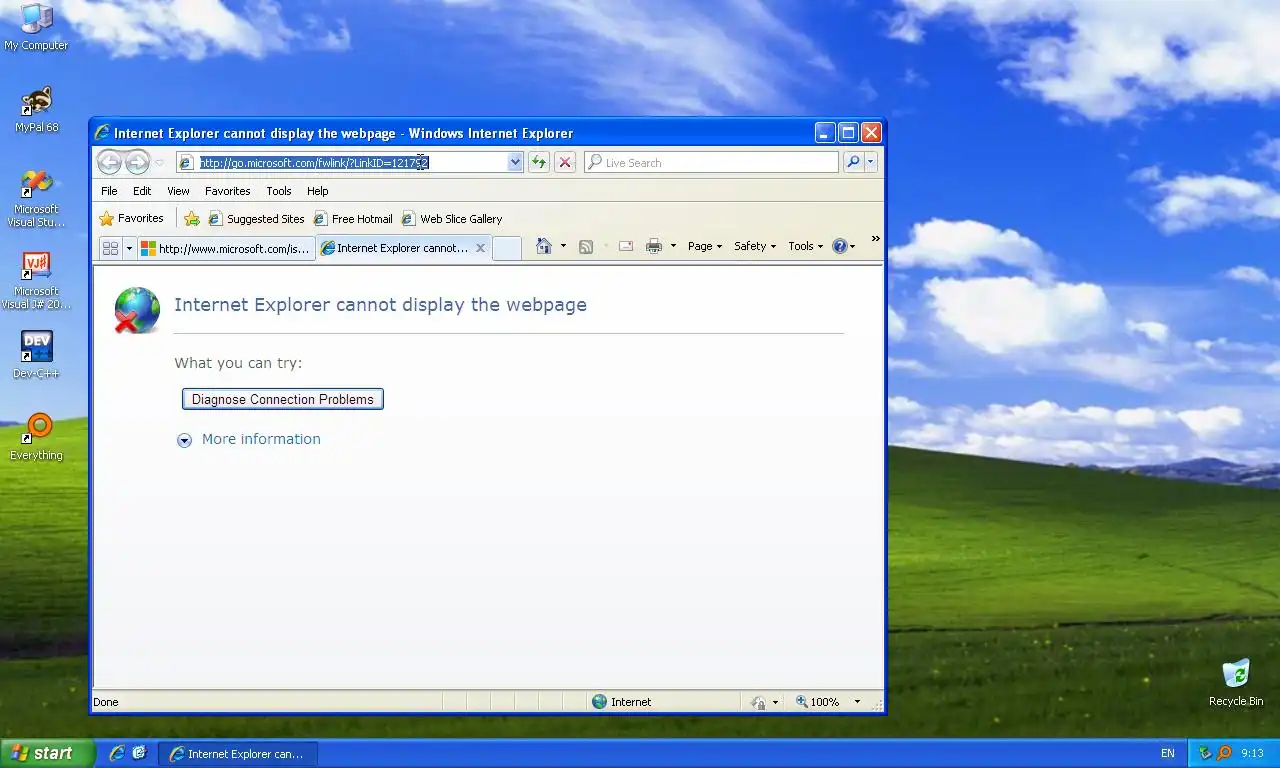Click the Print icon
Image resolution: width=1280 pixels, height=768 pixels.
[654, 246]
